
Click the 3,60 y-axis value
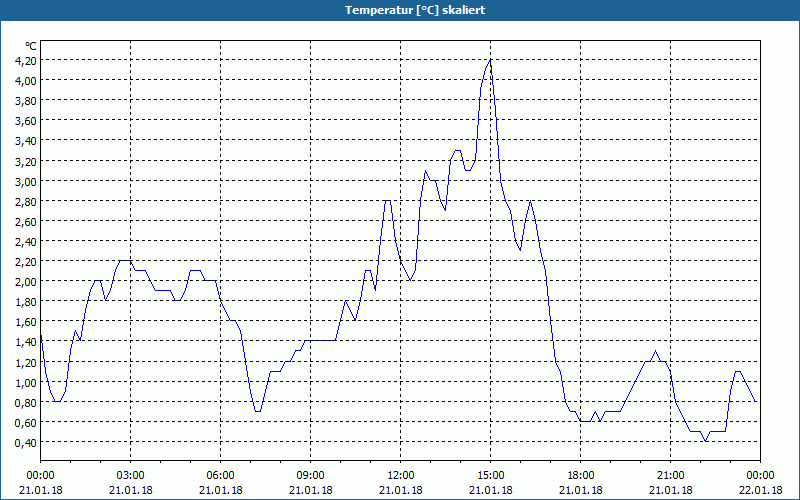(26, 121)
